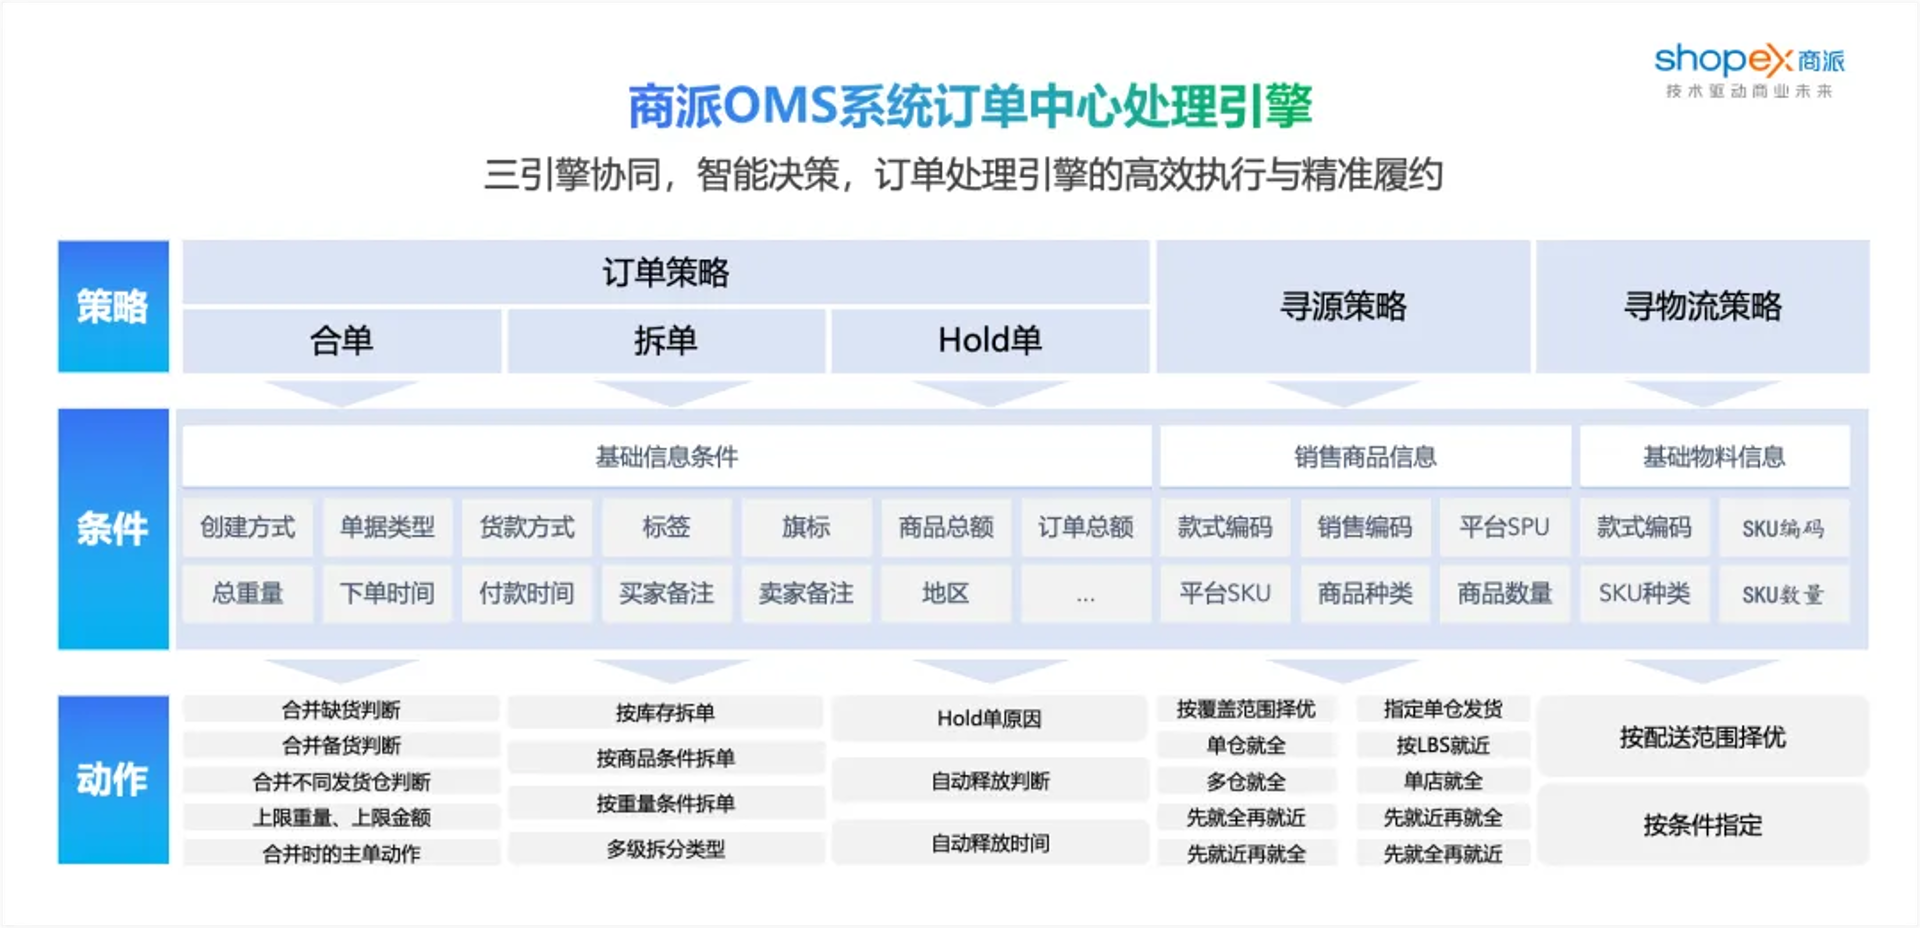Click the 标签 condition cell

(666, 527)
